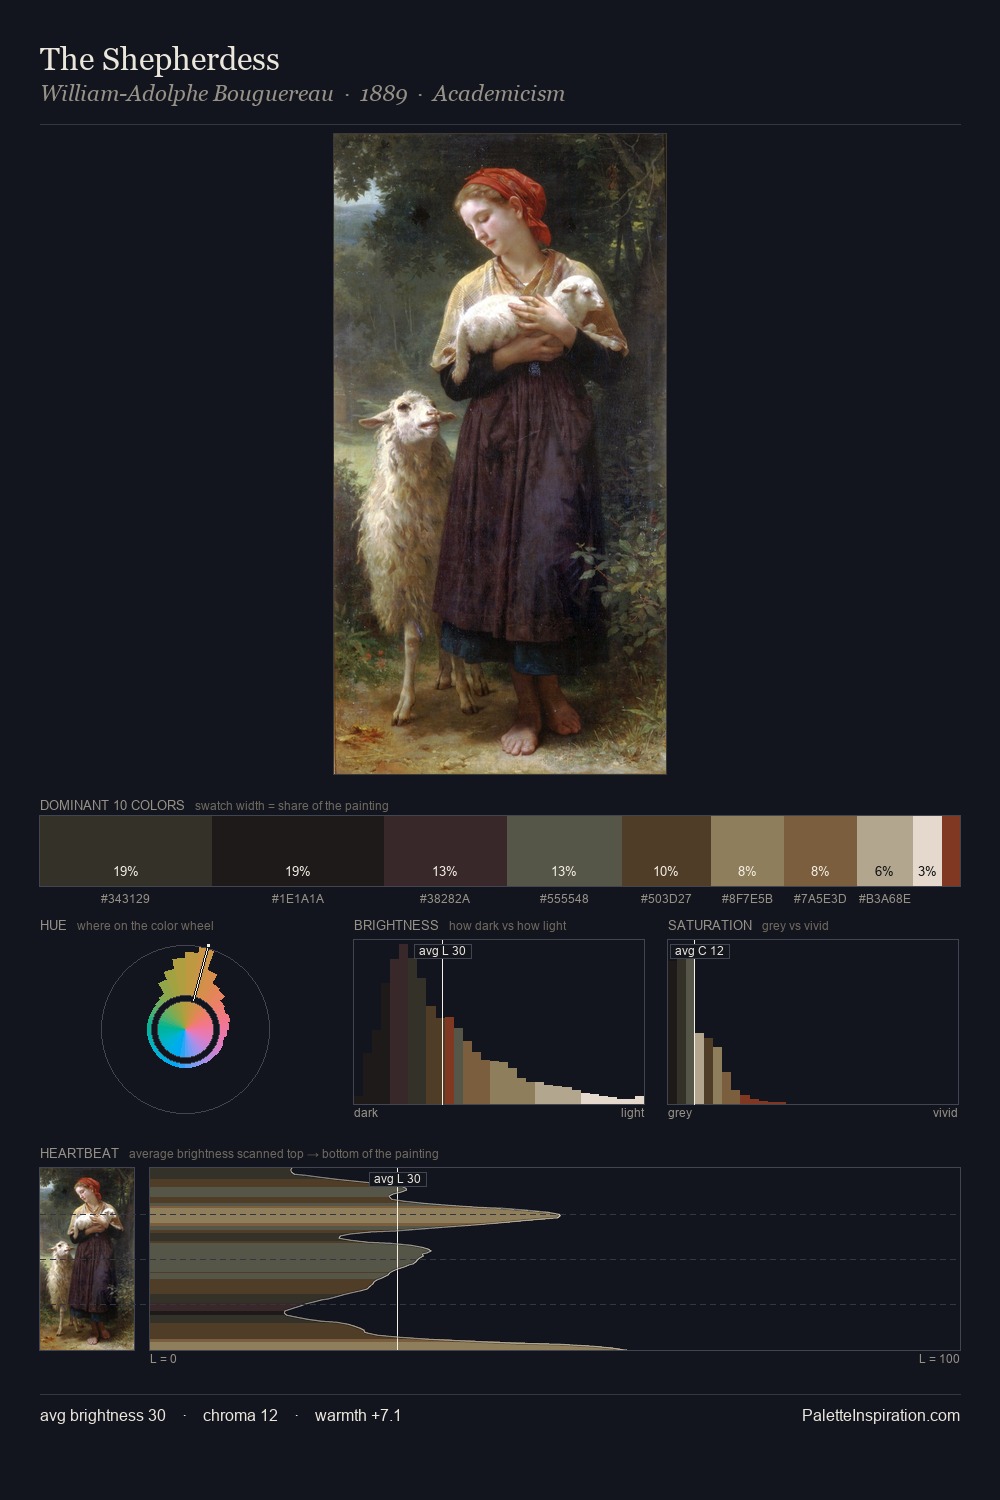Click the dark label under Brightness histogram
The height and width of the screenshot is (1500, 1000).
coord(366,1113)
